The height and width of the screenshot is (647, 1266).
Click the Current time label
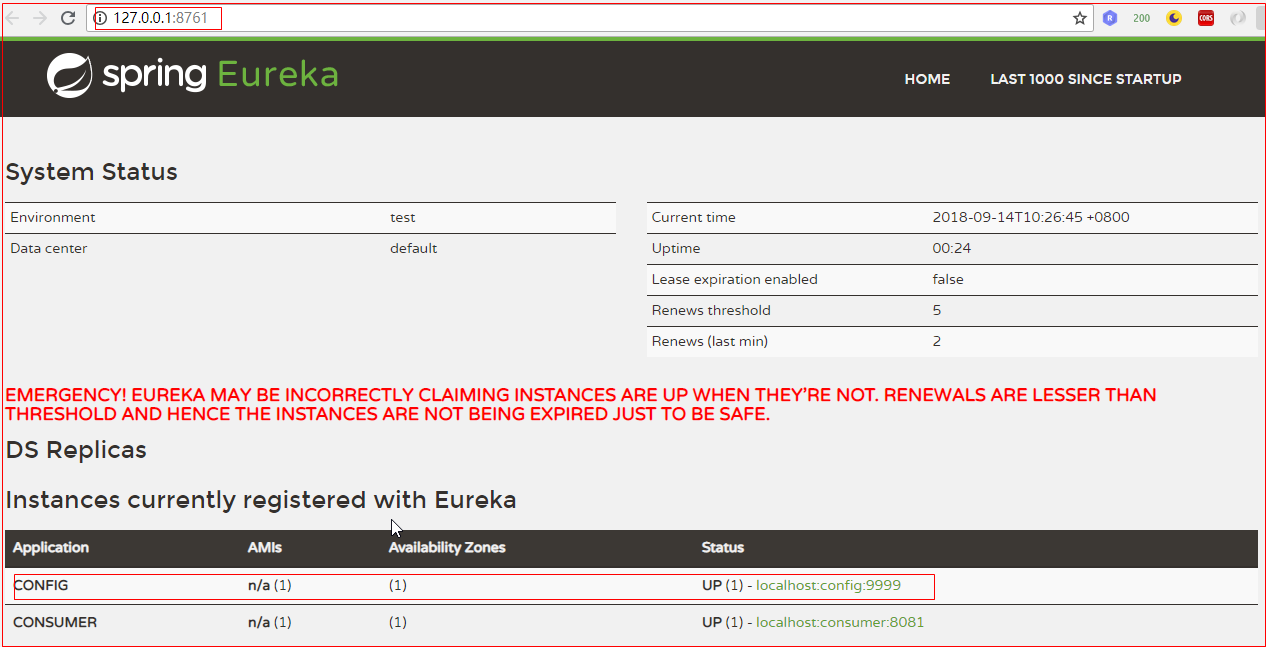click(693, 217)
